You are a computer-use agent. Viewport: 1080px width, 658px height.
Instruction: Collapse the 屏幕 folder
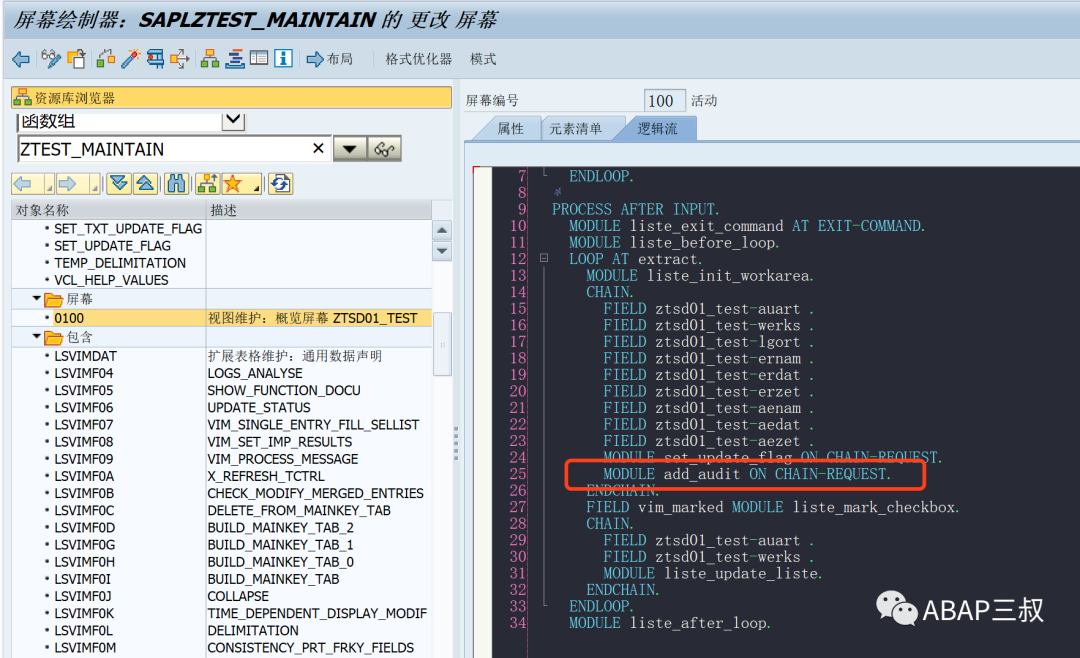point(37,298)
